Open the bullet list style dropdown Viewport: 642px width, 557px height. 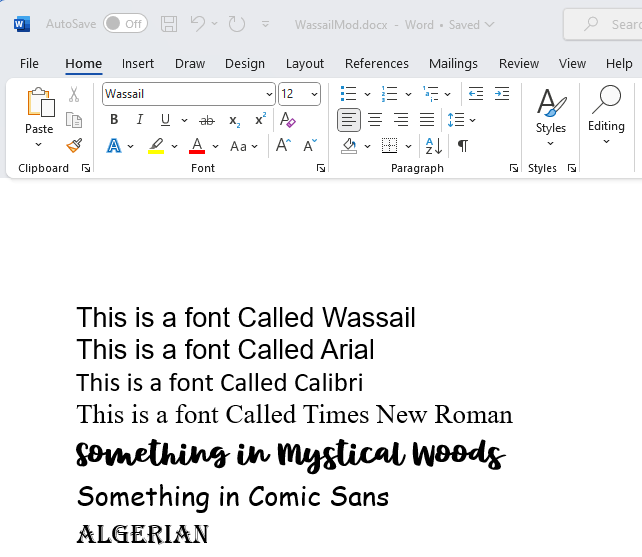pos(367,94)
